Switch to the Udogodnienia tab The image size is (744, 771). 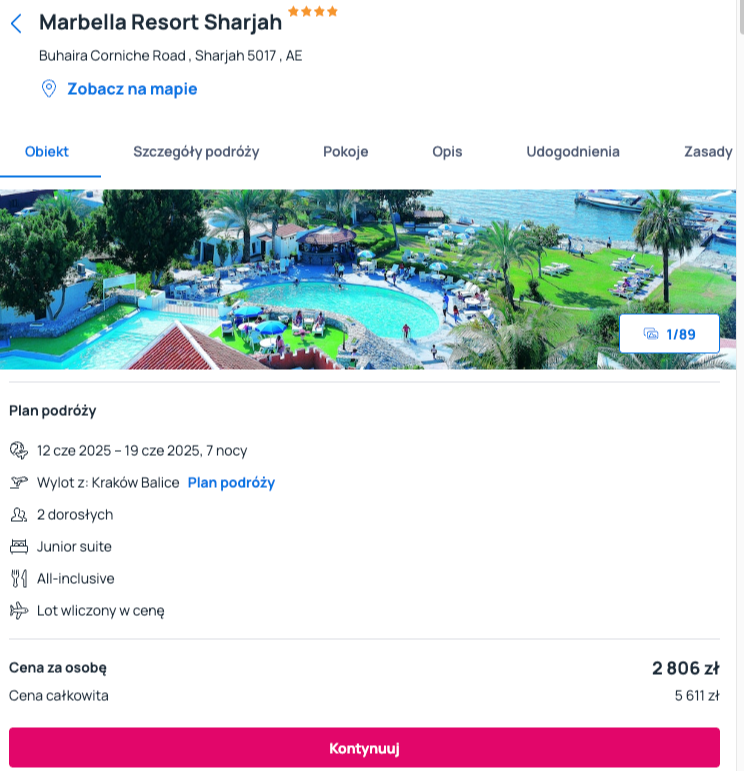pyautogui.click(x=573, y=151)
